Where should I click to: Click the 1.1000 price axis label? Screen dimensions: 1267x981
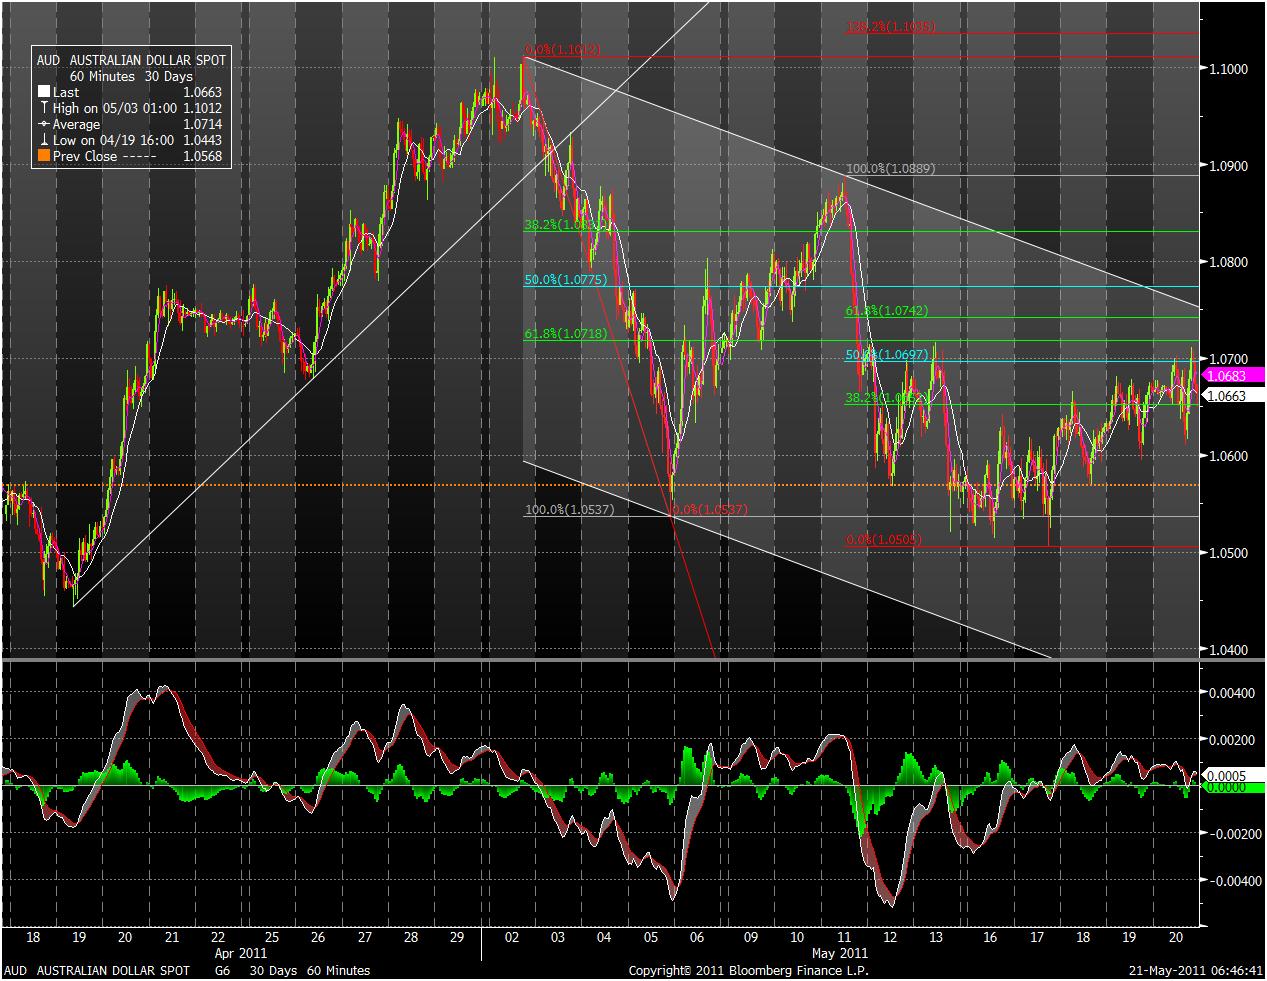point(1227,69)
